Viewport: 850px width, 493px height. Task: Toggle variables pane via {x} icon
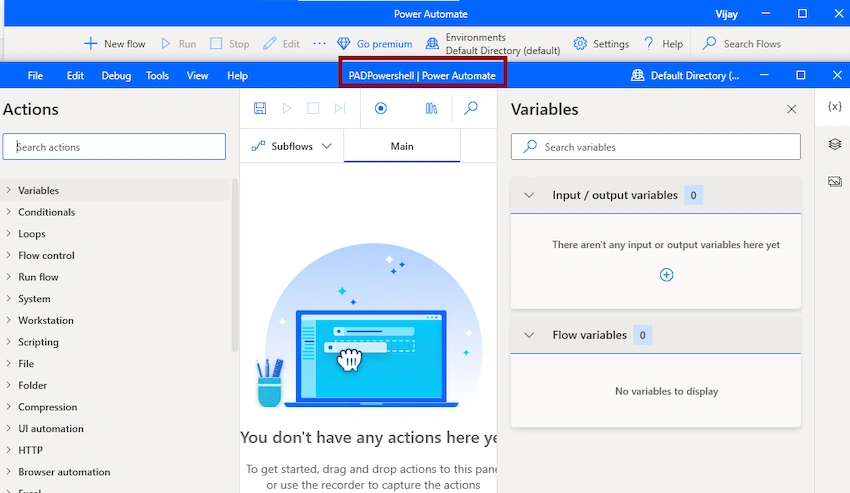pyautogui.click(x=834, y=106)
